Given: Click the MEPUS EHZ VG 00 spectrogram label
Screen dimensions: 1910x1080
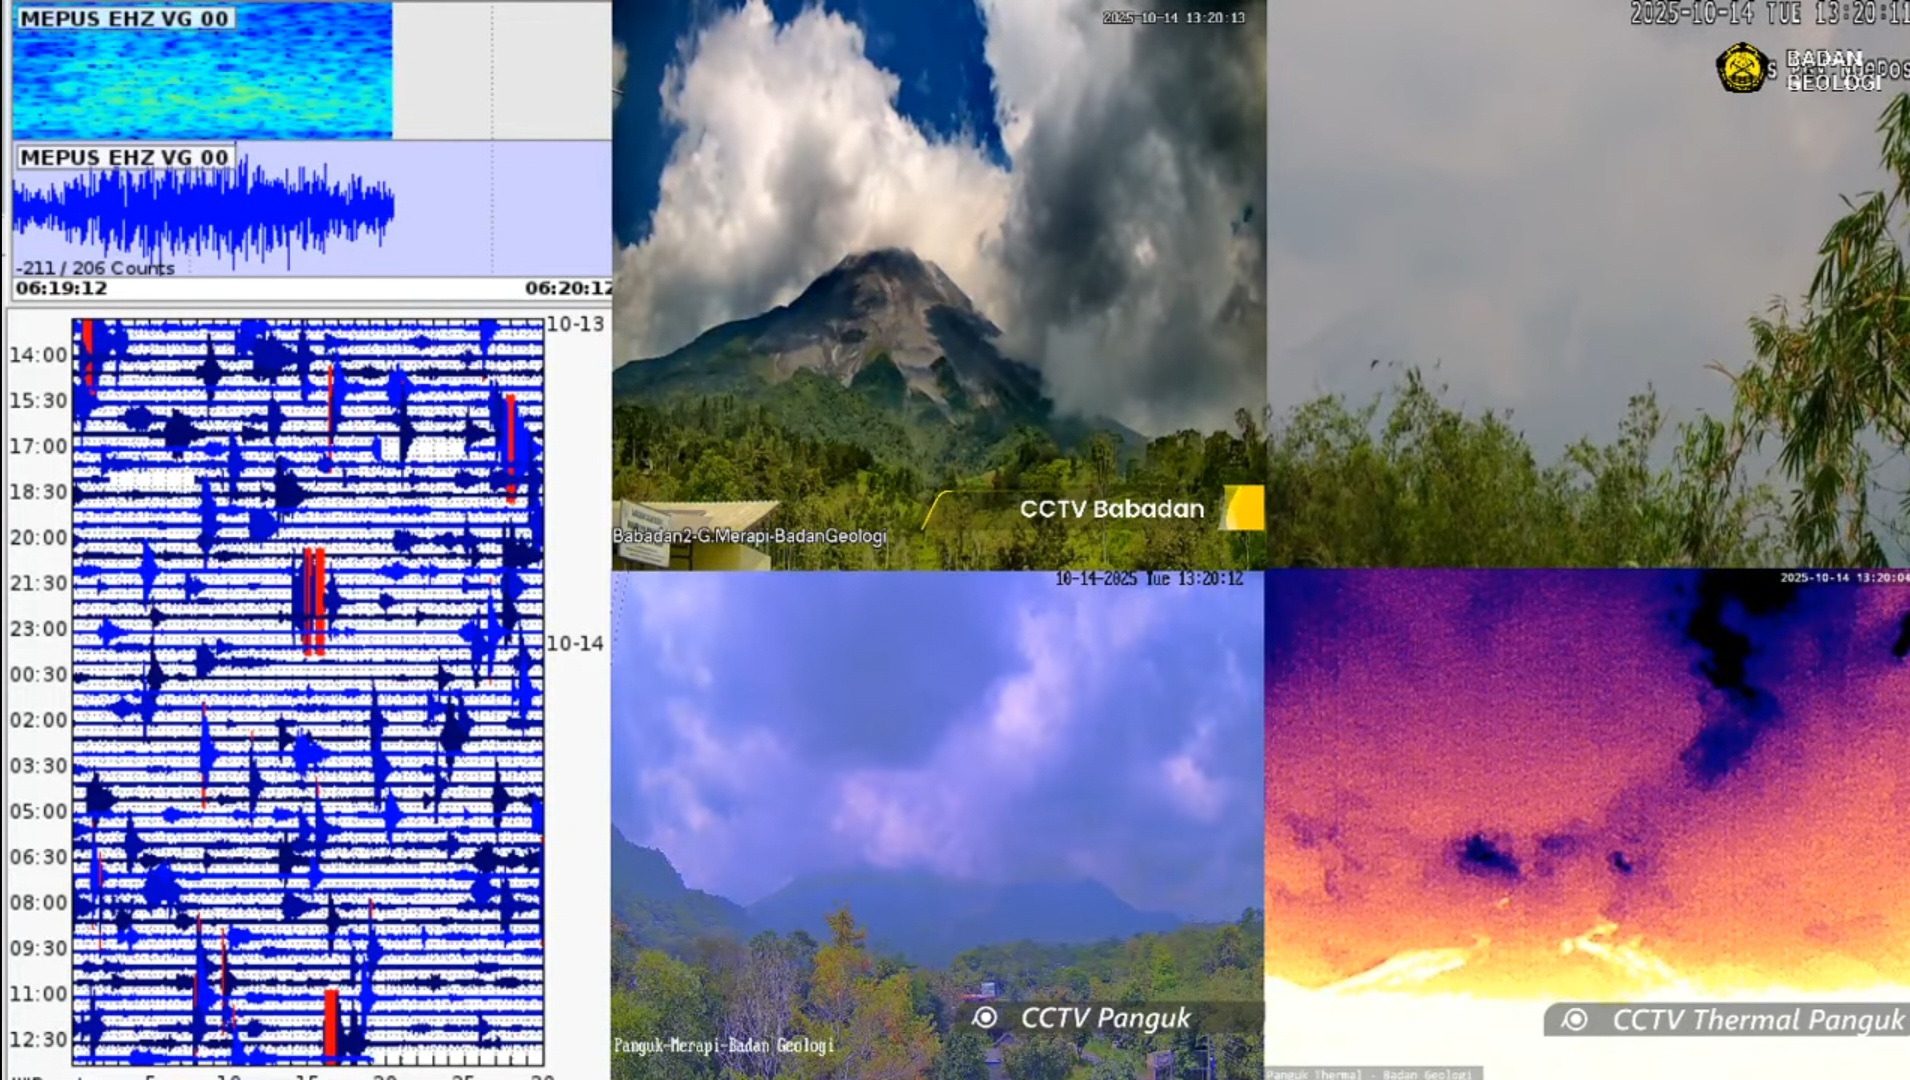Looking at the screenshot, I should (x=124, y=19).
